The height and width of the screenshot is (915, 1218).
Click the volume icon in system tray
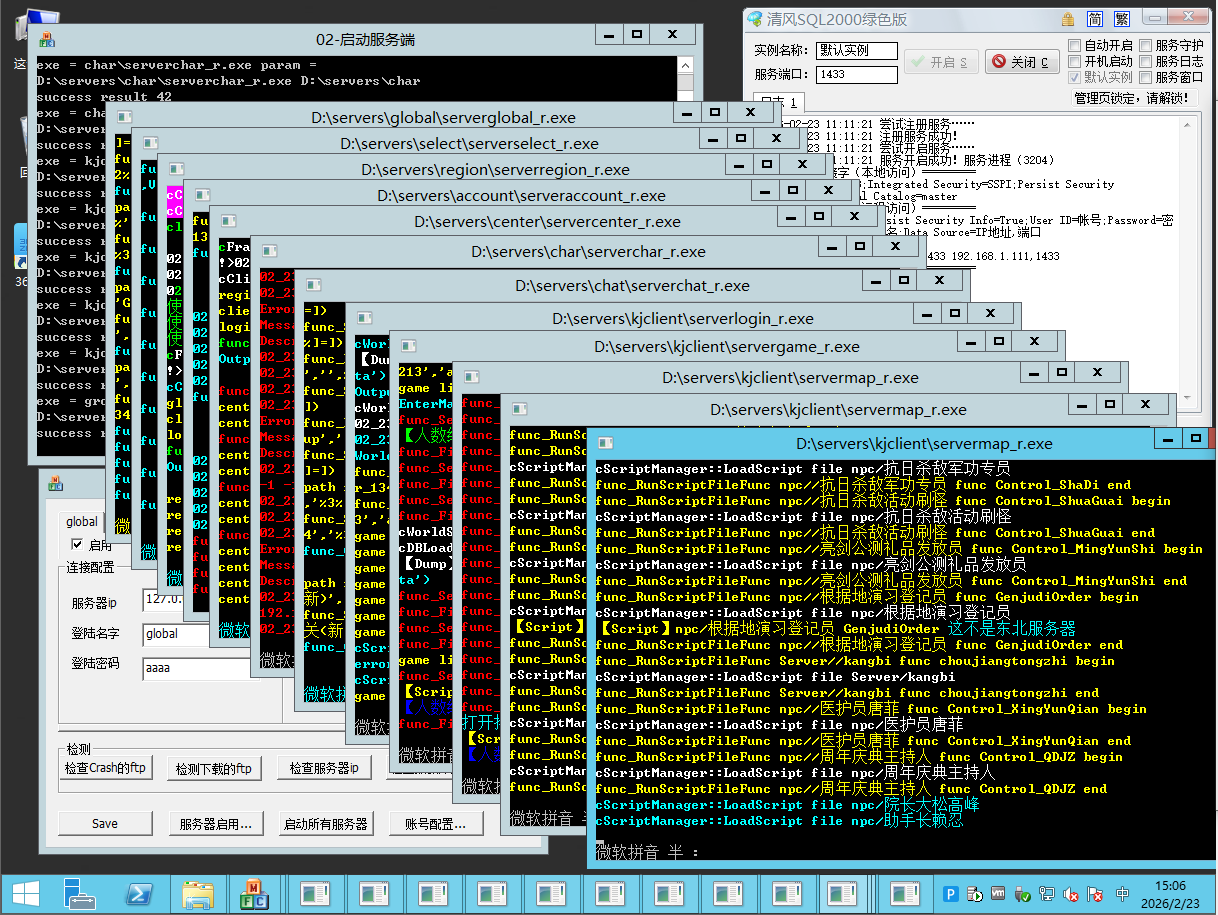(1070, 894)
